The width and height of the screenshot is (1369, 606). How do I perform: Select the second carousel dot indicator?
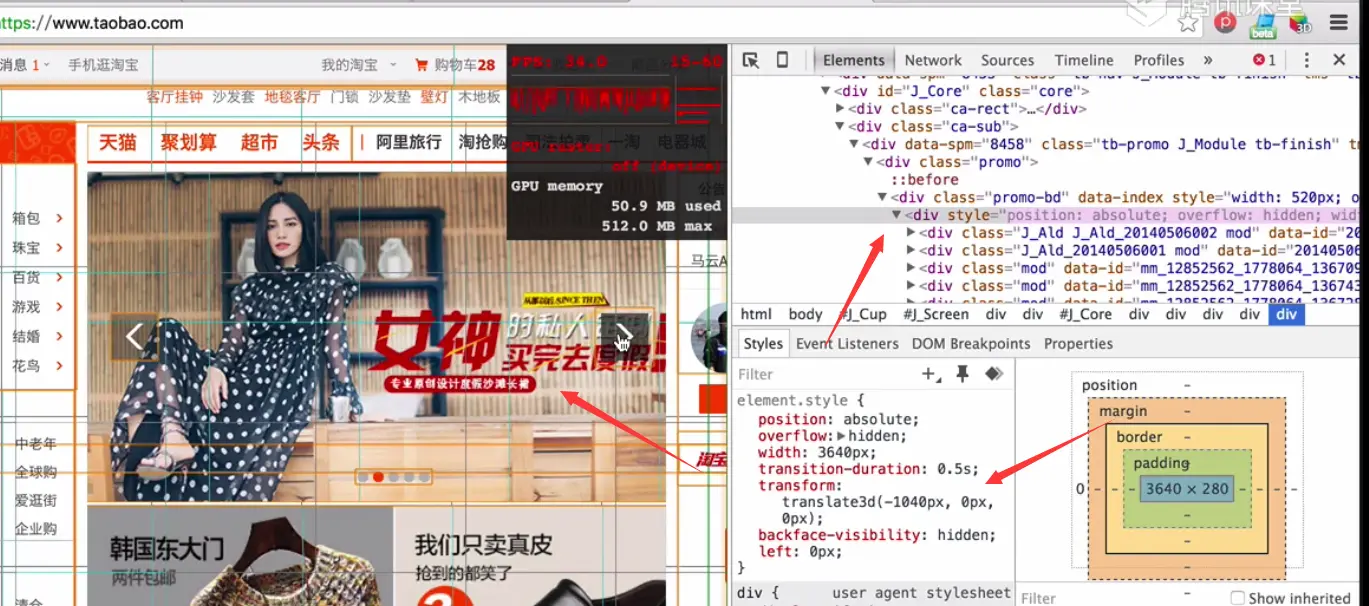coord(379,477)
